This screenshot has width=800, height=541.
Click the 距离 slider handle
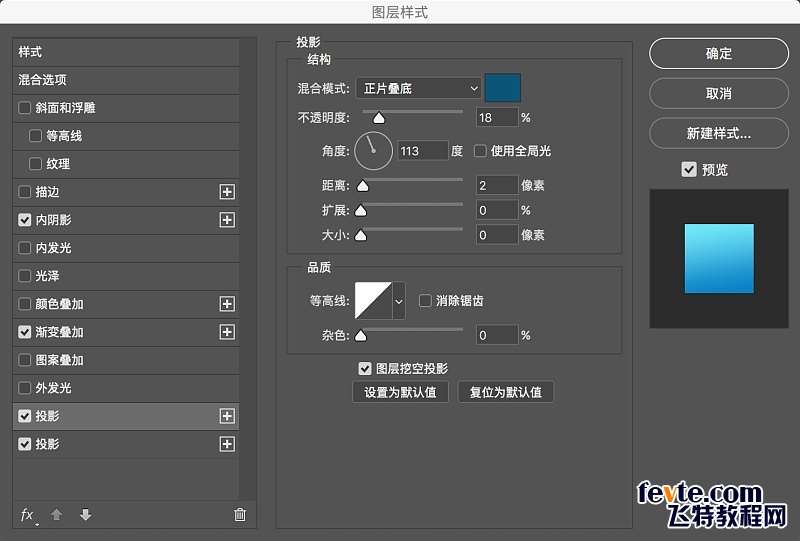363,186
